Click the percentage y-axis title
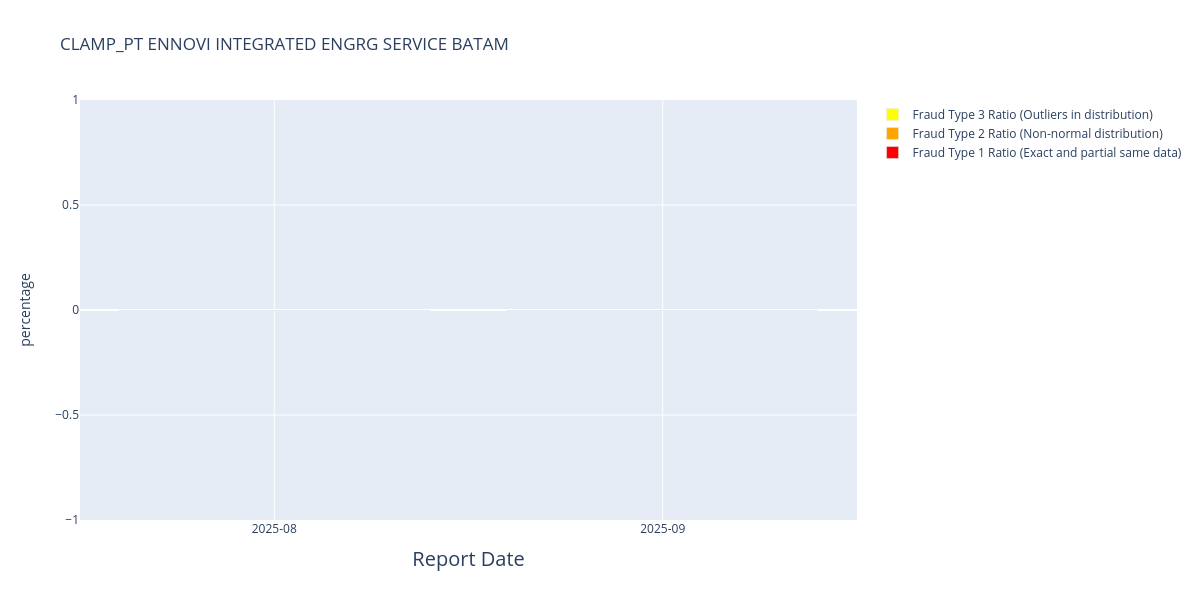1200x600 pixels. click(26, 310)
